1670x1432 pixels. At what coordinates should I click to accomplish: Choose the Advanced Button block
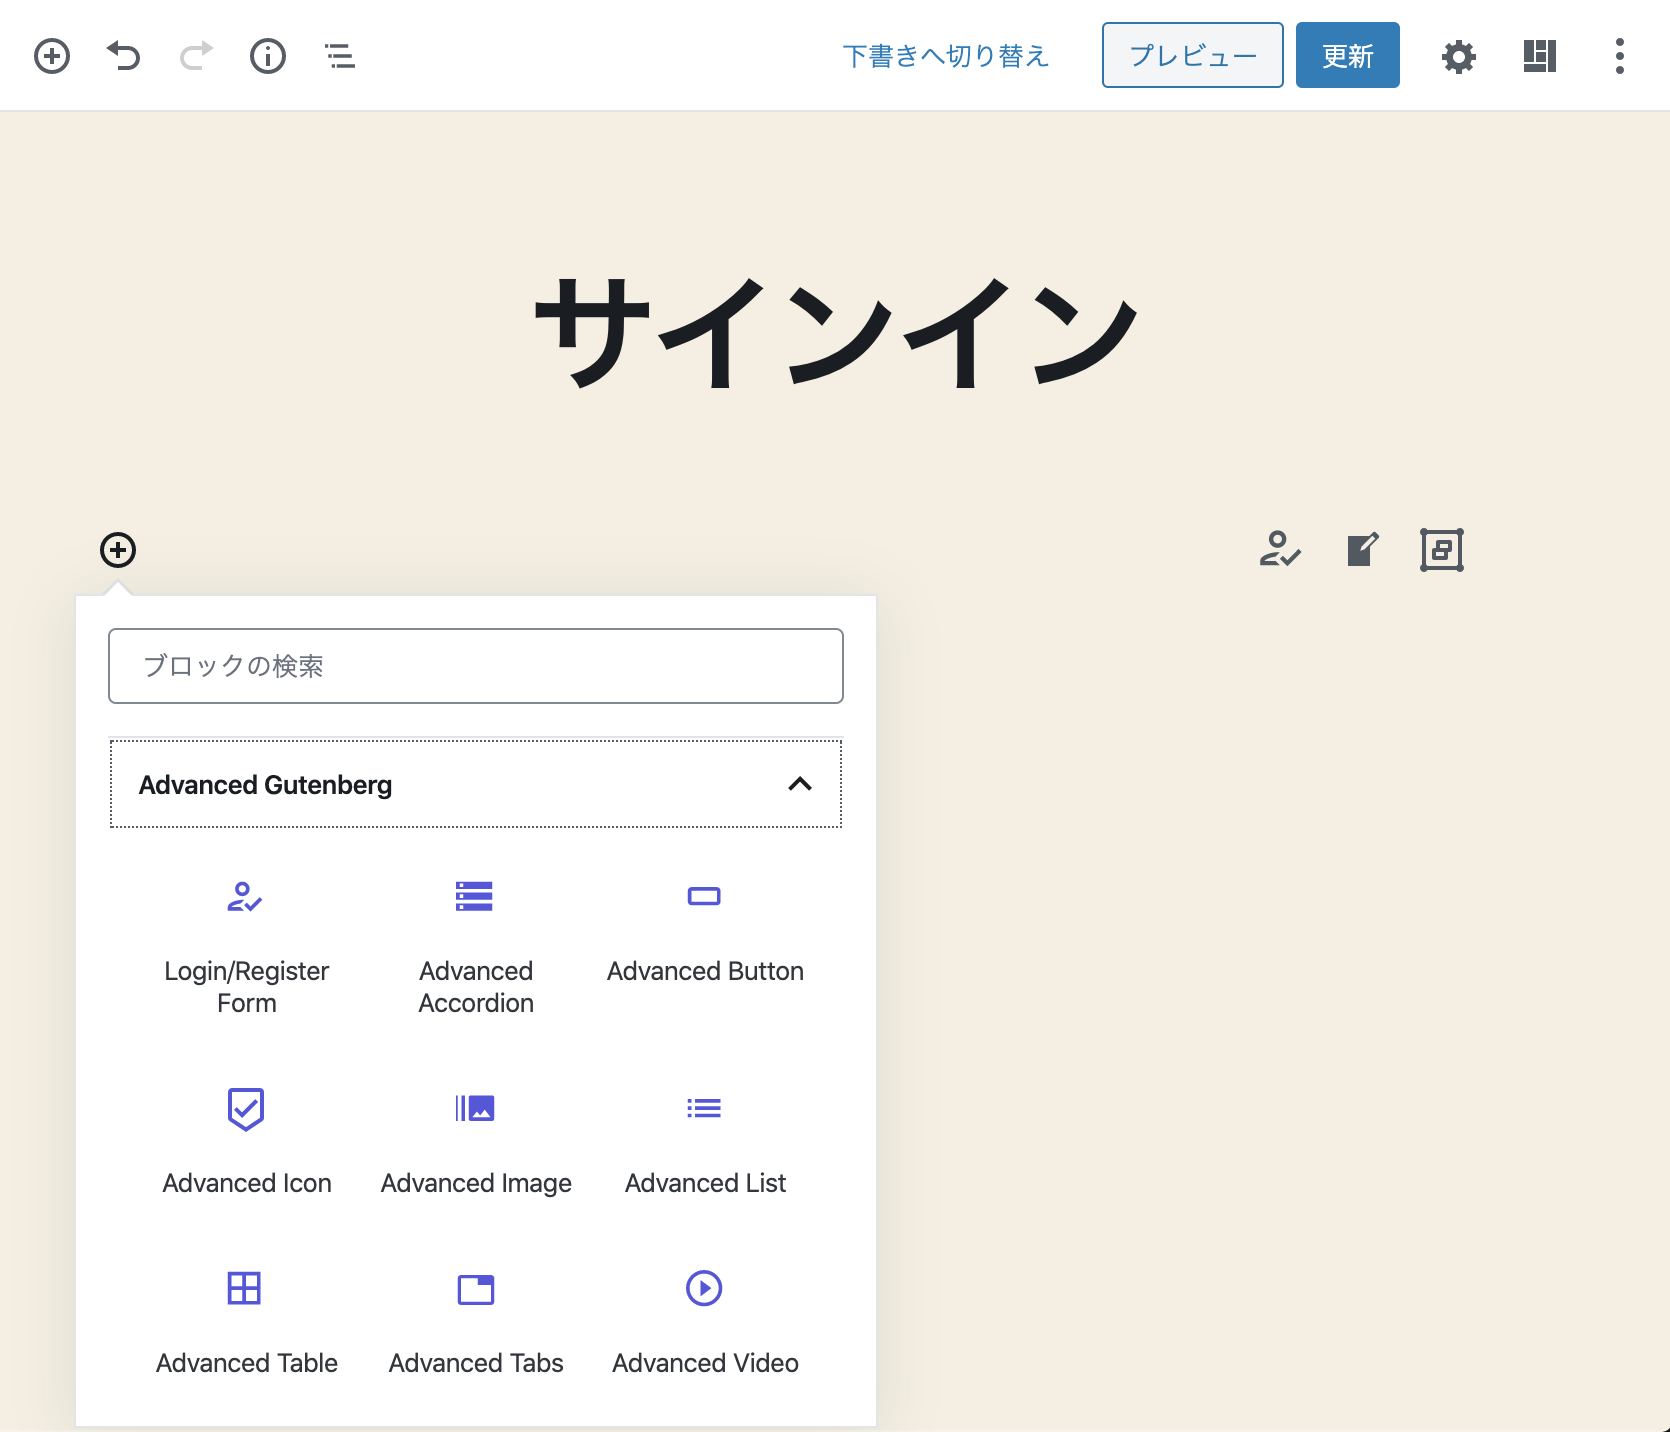pyautogui.click(x=704, y=930)
